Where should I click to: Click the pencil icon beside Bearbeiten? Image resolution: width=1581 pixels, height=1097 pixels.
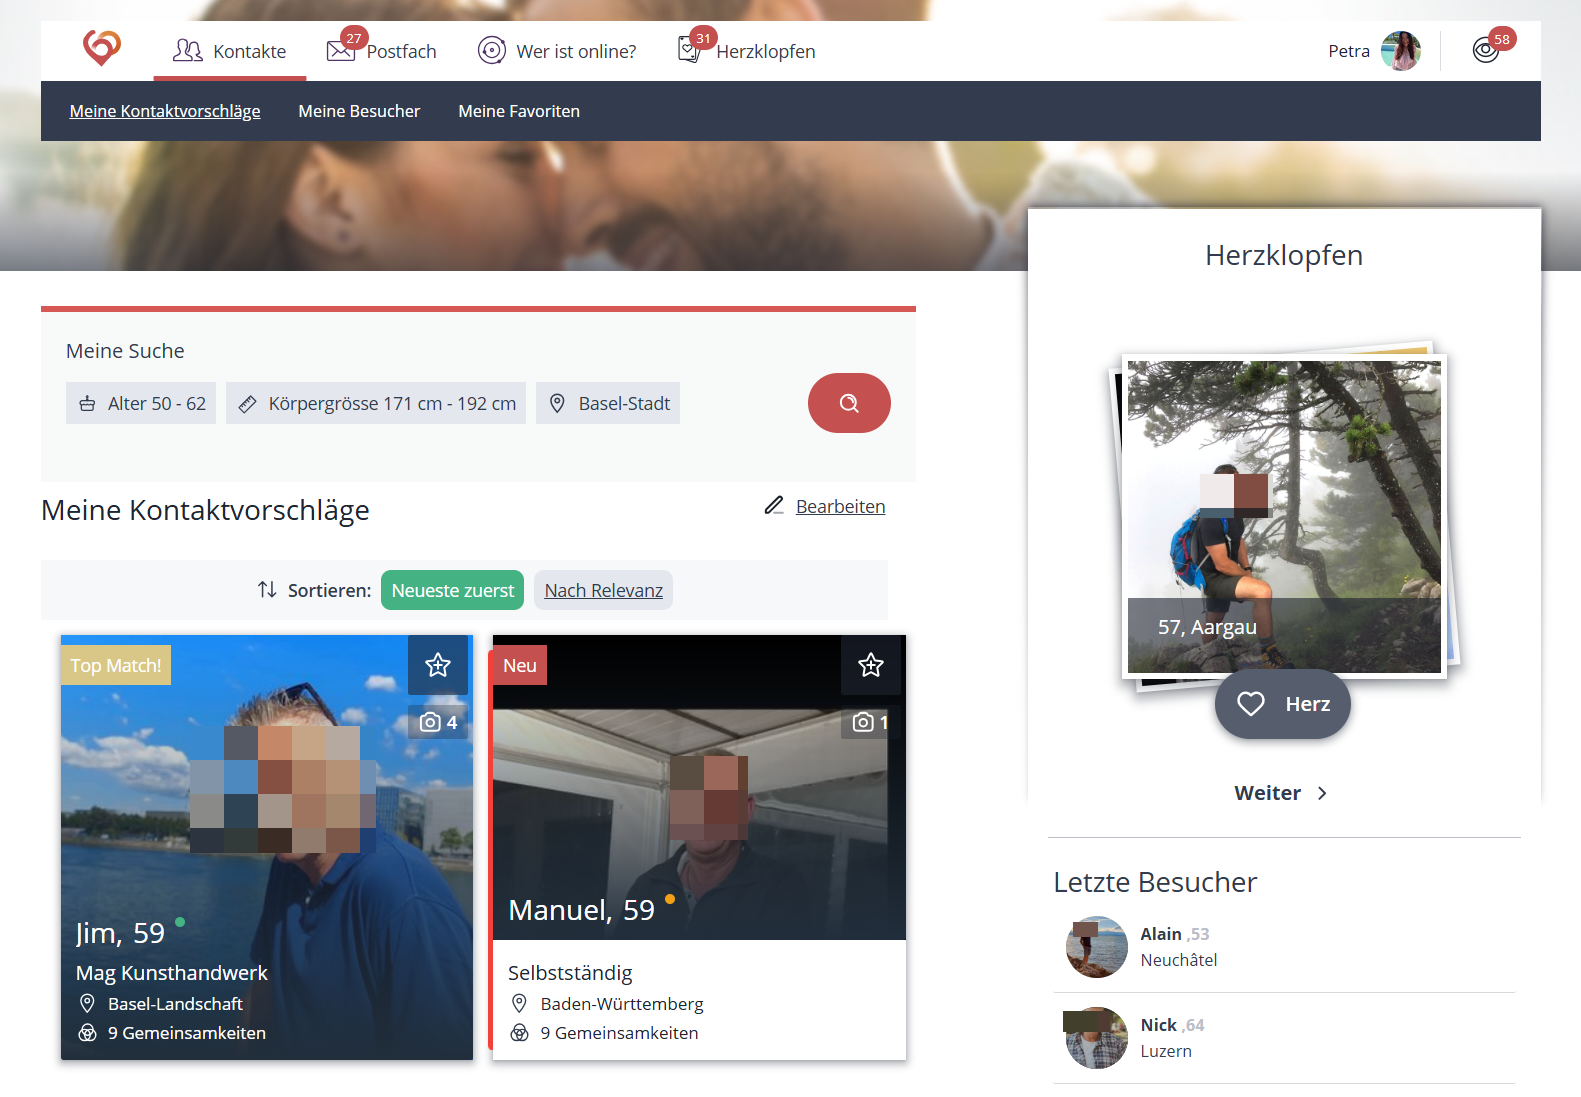pos(774,505)
